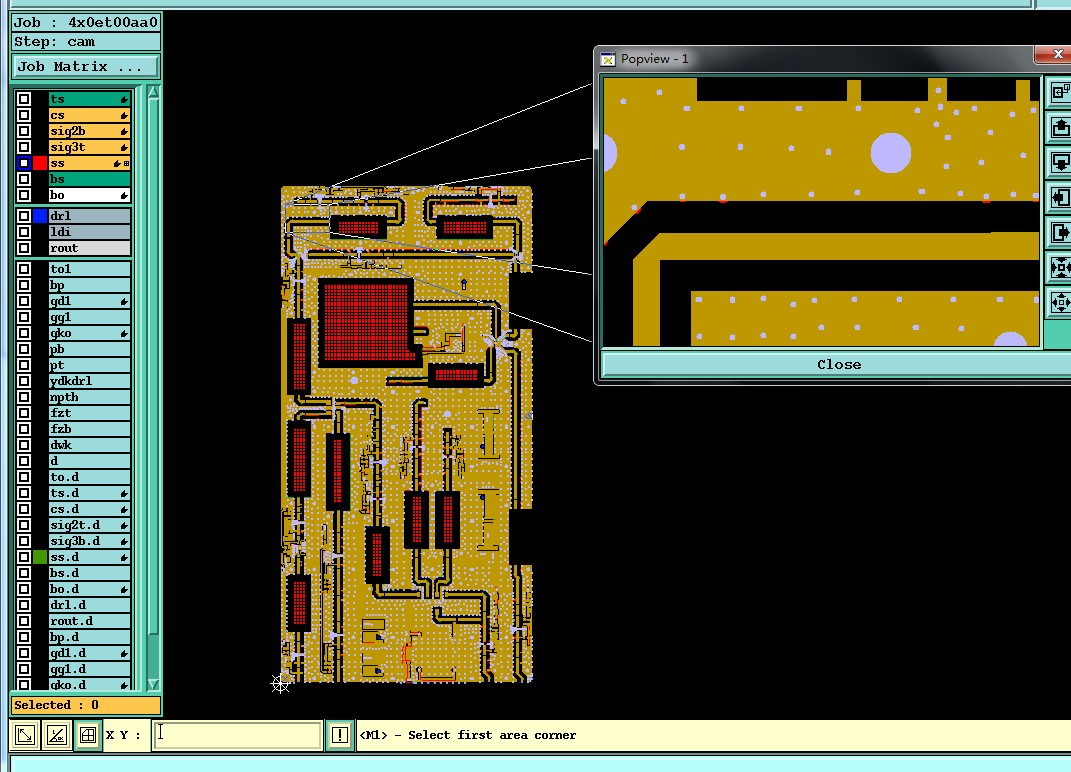This screenshot has height=772, width=1071.
Task: Click the angle/length coordinate mode icon
Action: coord(57,735)
